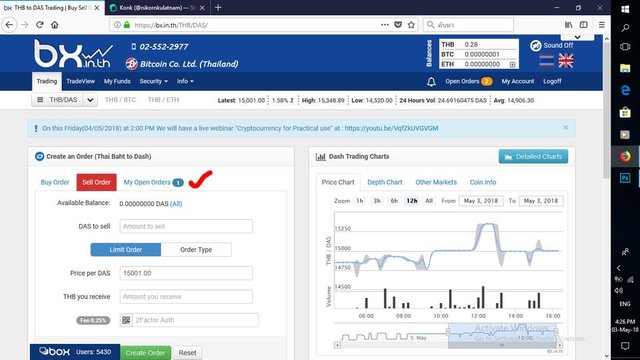Expand the collapsed header chevron

[x=577, y=37]
